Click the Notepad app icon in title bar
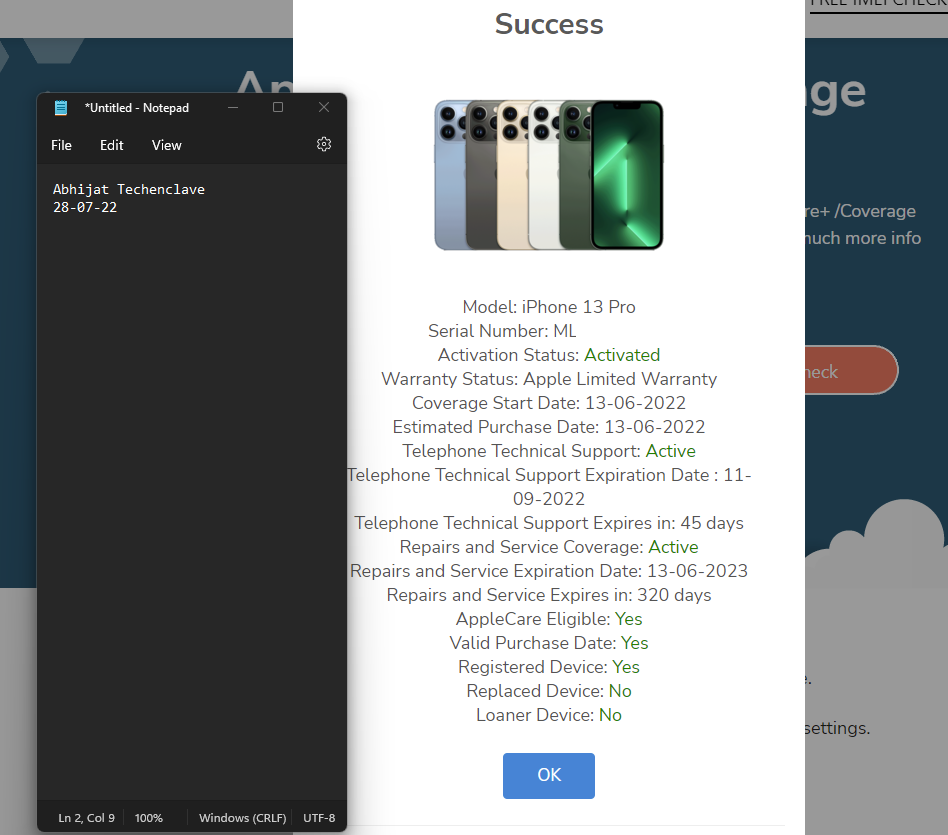 61,108
